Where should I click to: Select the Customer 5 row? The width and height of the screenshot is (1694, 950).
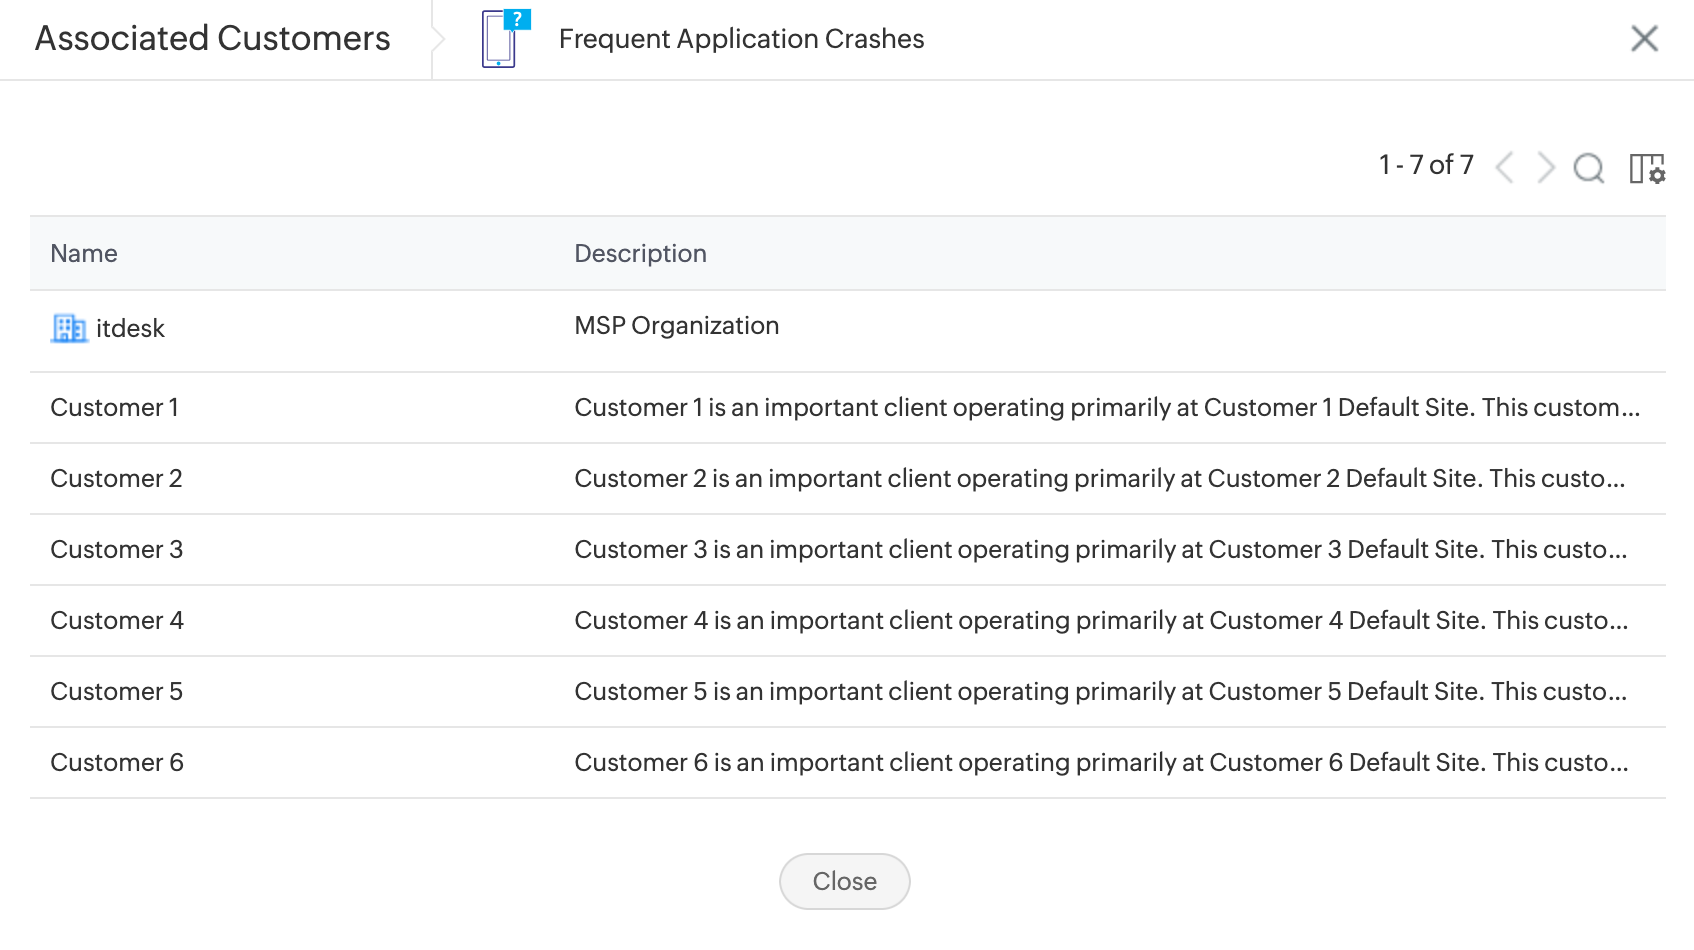coord(116,692)
